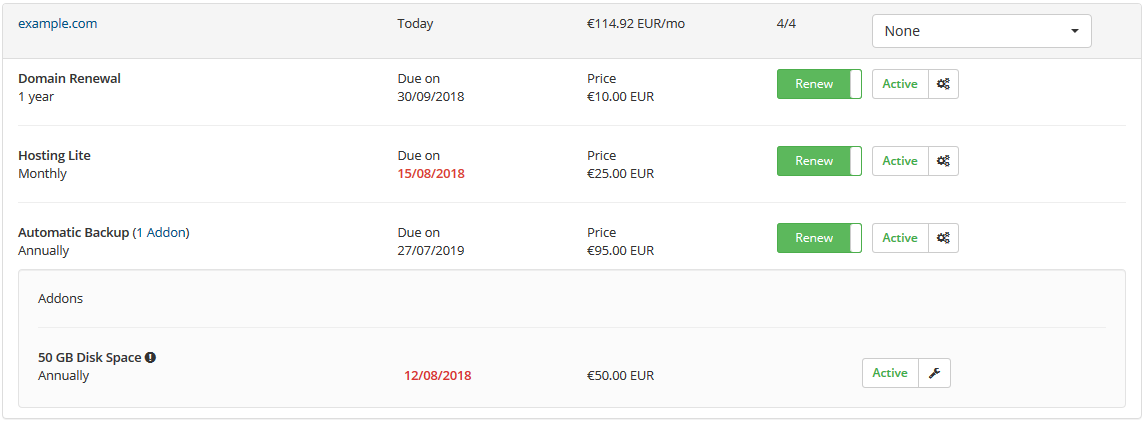Expand the 1 Addon link
The height and width of the screenshot is (421, 1145).
point(161,233)
